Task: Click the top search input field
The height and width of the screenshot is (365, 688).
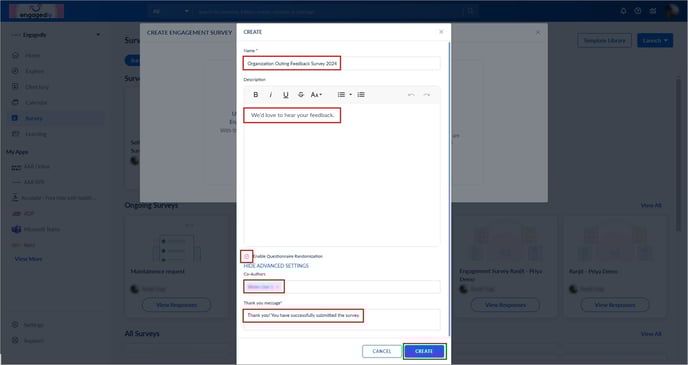Action: point(327,11)
